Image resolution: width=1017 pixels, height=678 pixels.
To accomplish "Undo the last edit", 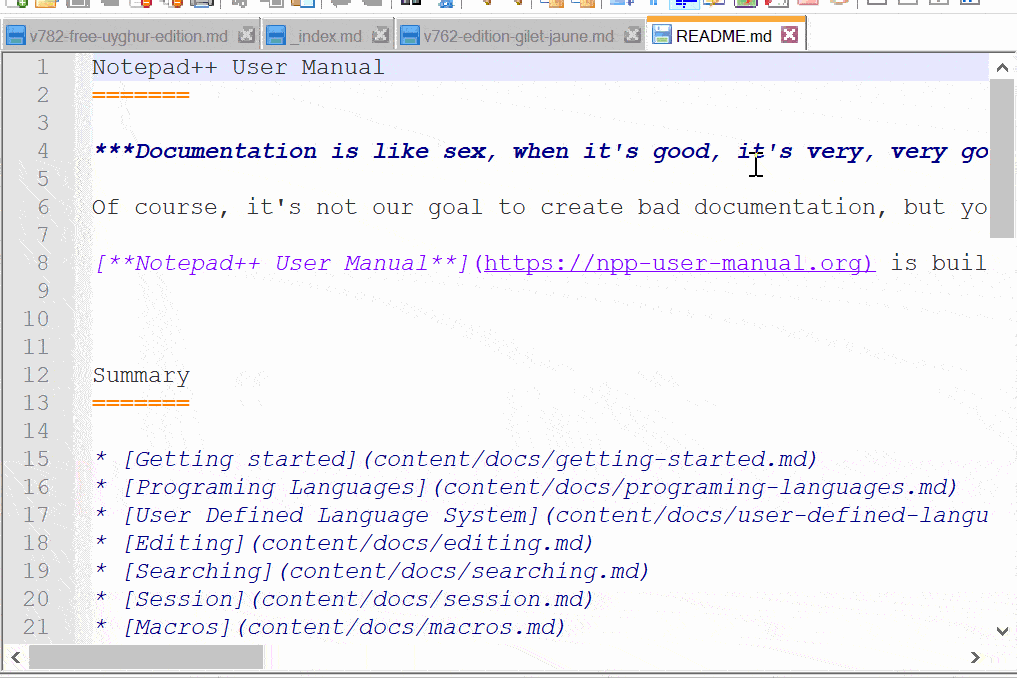I will (x=341, y=4).
